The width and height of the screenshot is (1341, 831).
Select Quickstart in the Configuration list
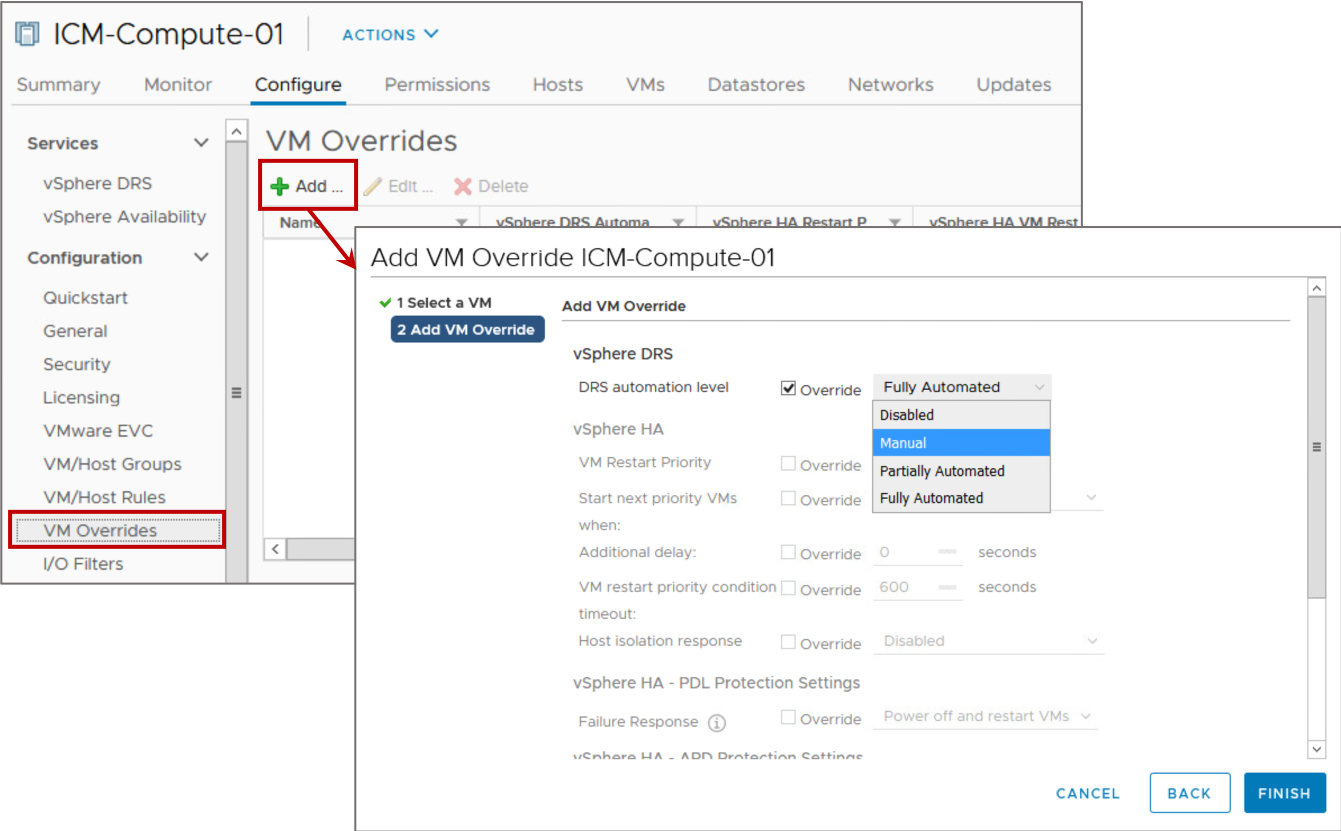pyautogui.click(x=86, y=297)
